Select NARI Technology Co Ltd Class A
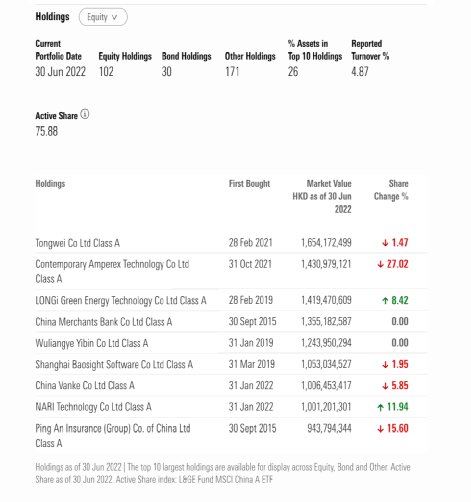The width and height of the screenshot is (471, 502). coord(94,407)
